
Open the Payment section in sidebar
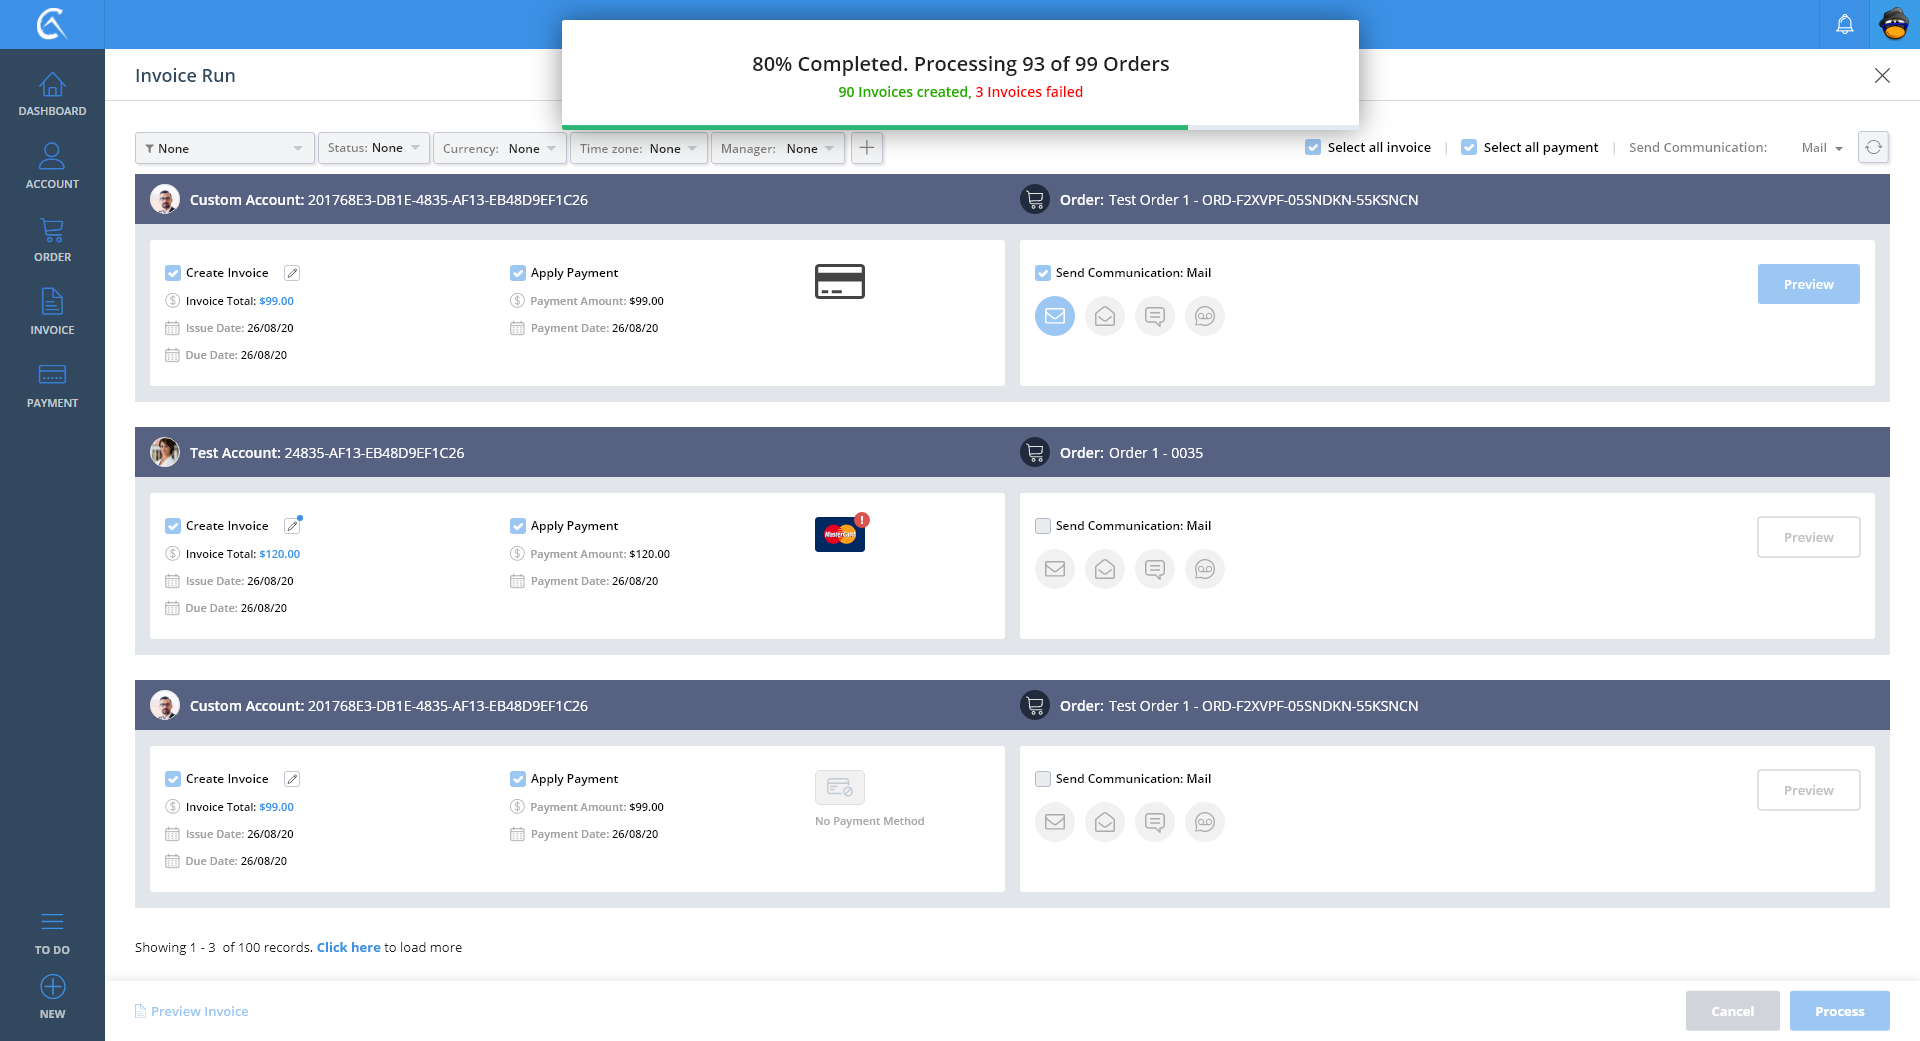(52, 386)
